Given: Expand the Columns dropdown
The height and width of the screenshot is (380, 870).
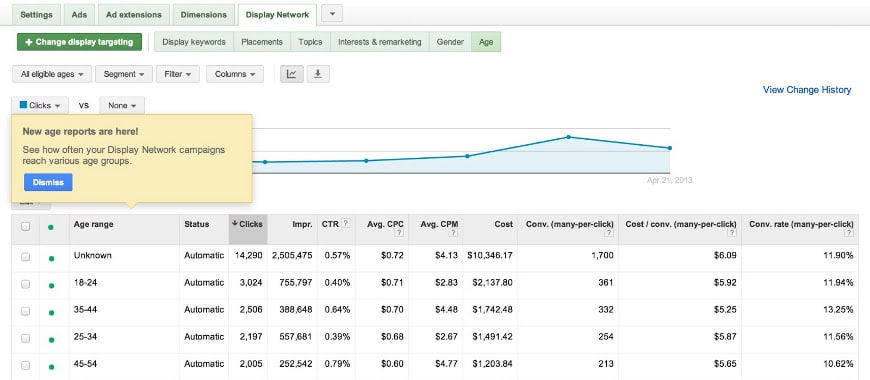Looking at the screenshot, I should point(235,74).
